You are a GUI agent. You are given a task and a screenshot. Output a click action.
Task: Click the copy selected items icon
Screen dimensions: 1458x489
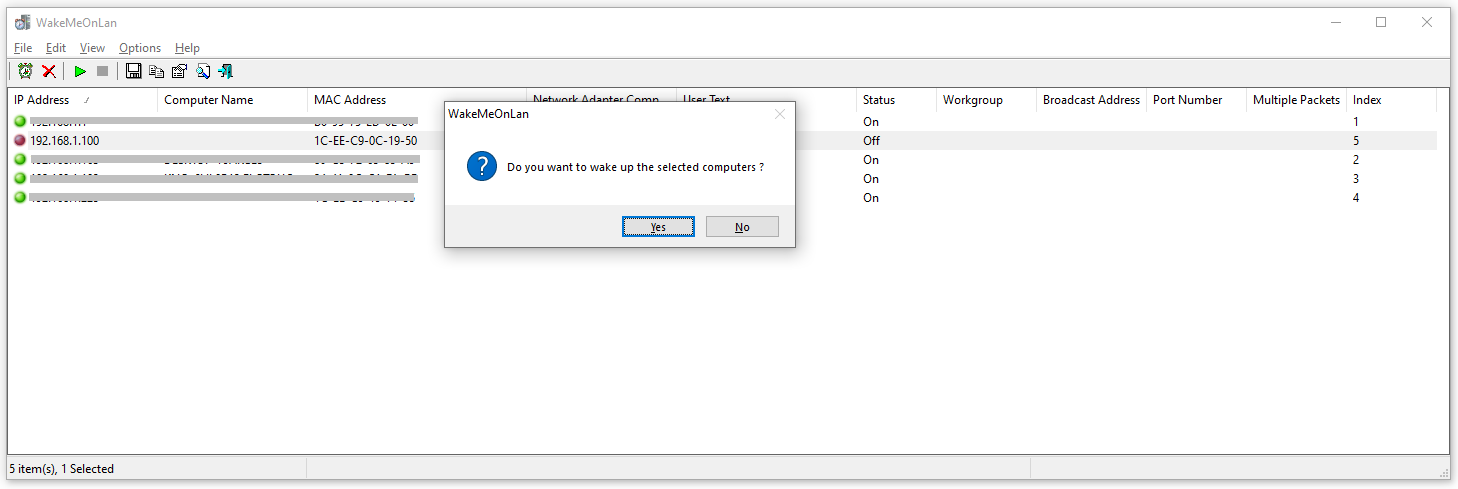tap(157, 71)
